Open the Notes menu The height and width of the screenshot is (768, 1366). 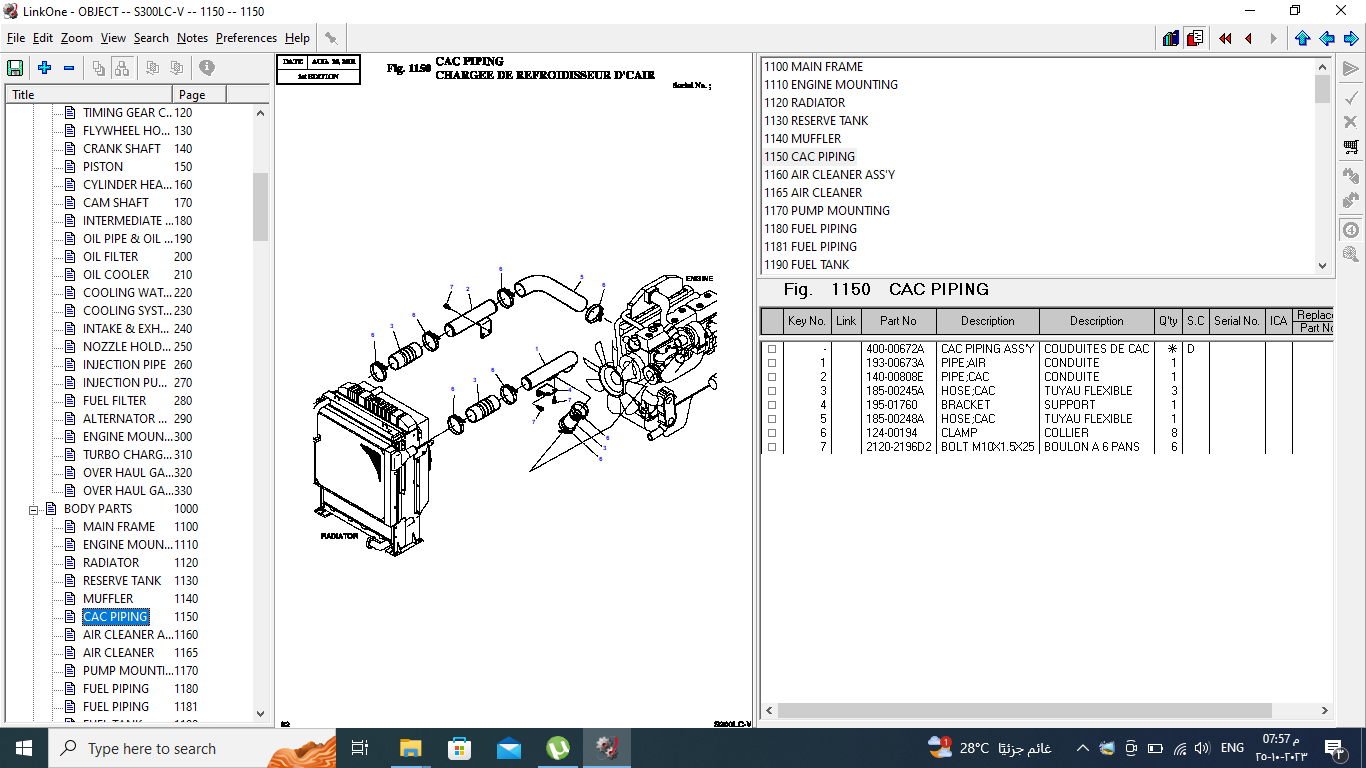(192, 38)
